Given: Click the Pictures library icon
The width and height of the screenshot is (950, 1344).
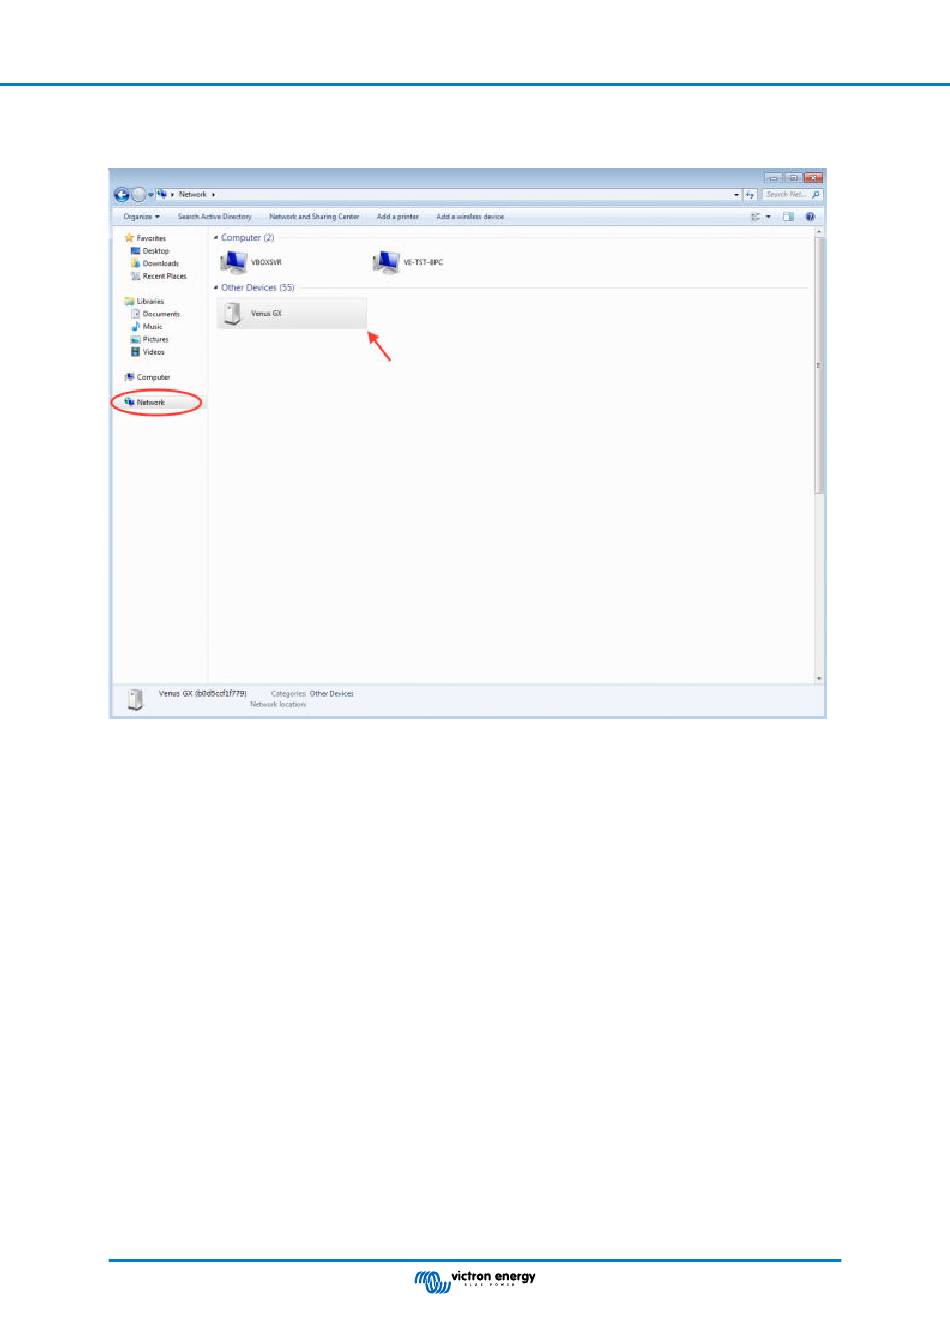Looking at the screenshot, I should click(x=136, y=340).
